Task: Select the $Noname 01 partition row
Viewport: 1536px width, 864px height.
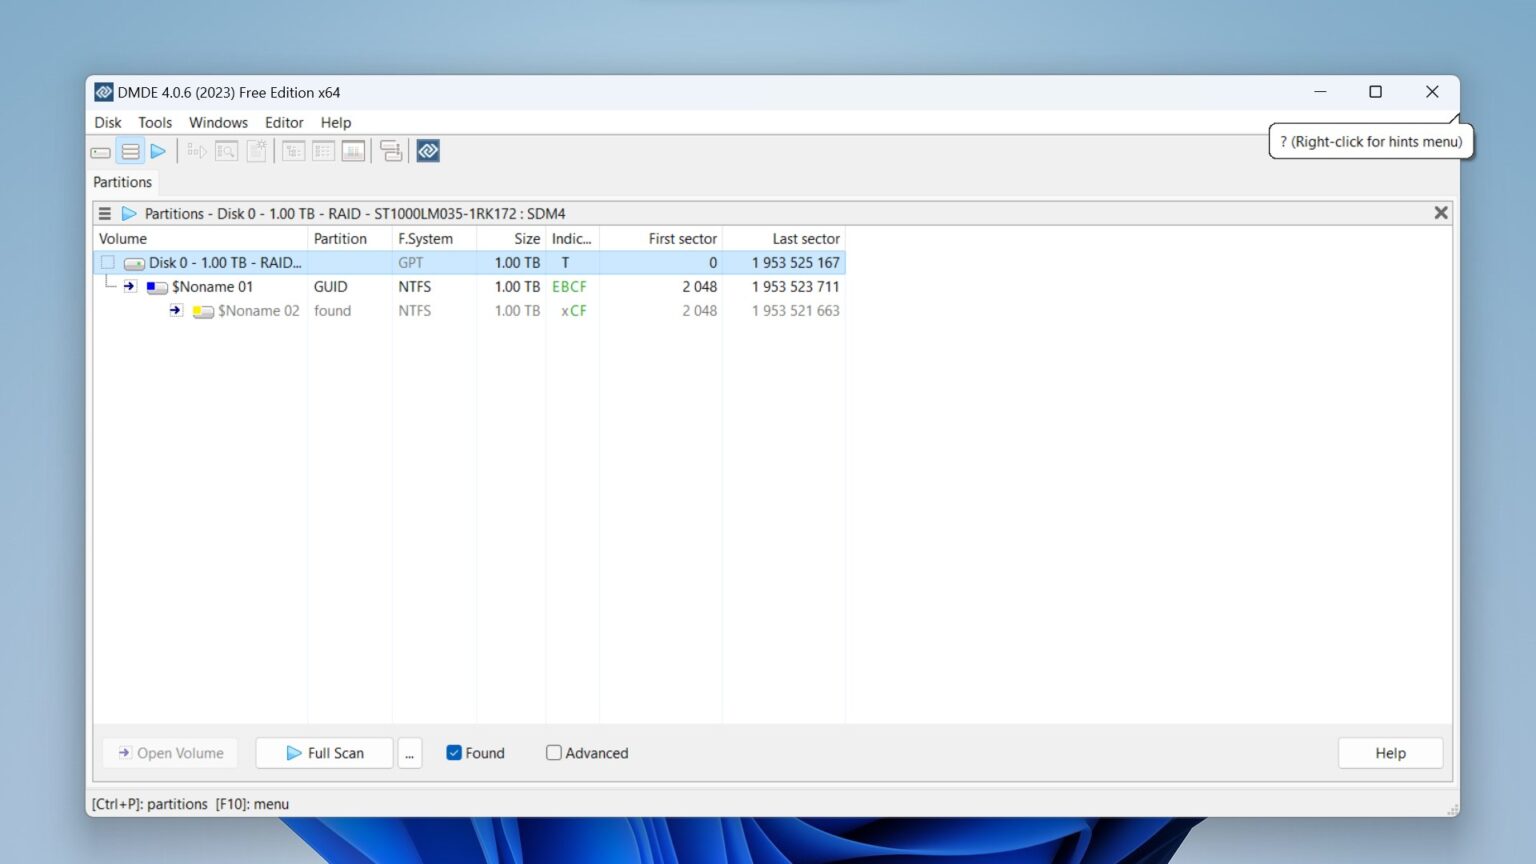Action: click(x=213, y=287)
